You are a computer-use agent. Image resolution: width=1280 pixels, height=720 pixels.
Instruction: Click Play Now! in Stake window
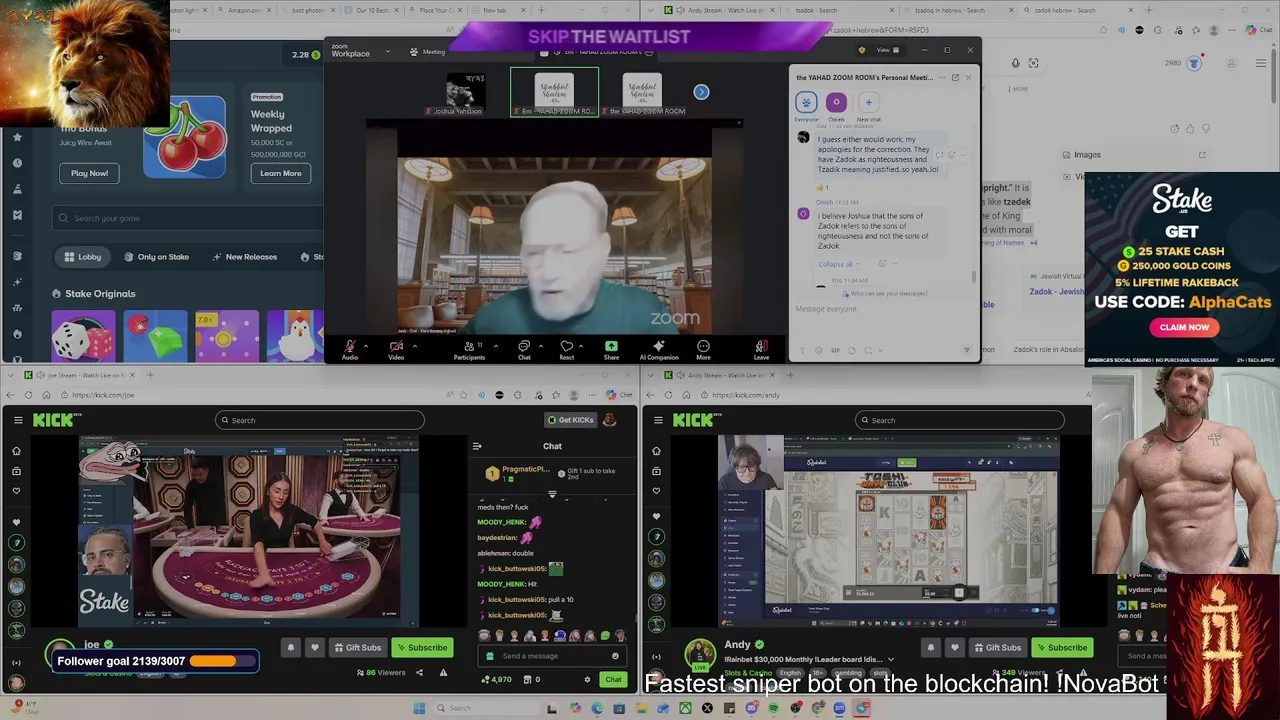pyautogui.click(x=89, y=173)
